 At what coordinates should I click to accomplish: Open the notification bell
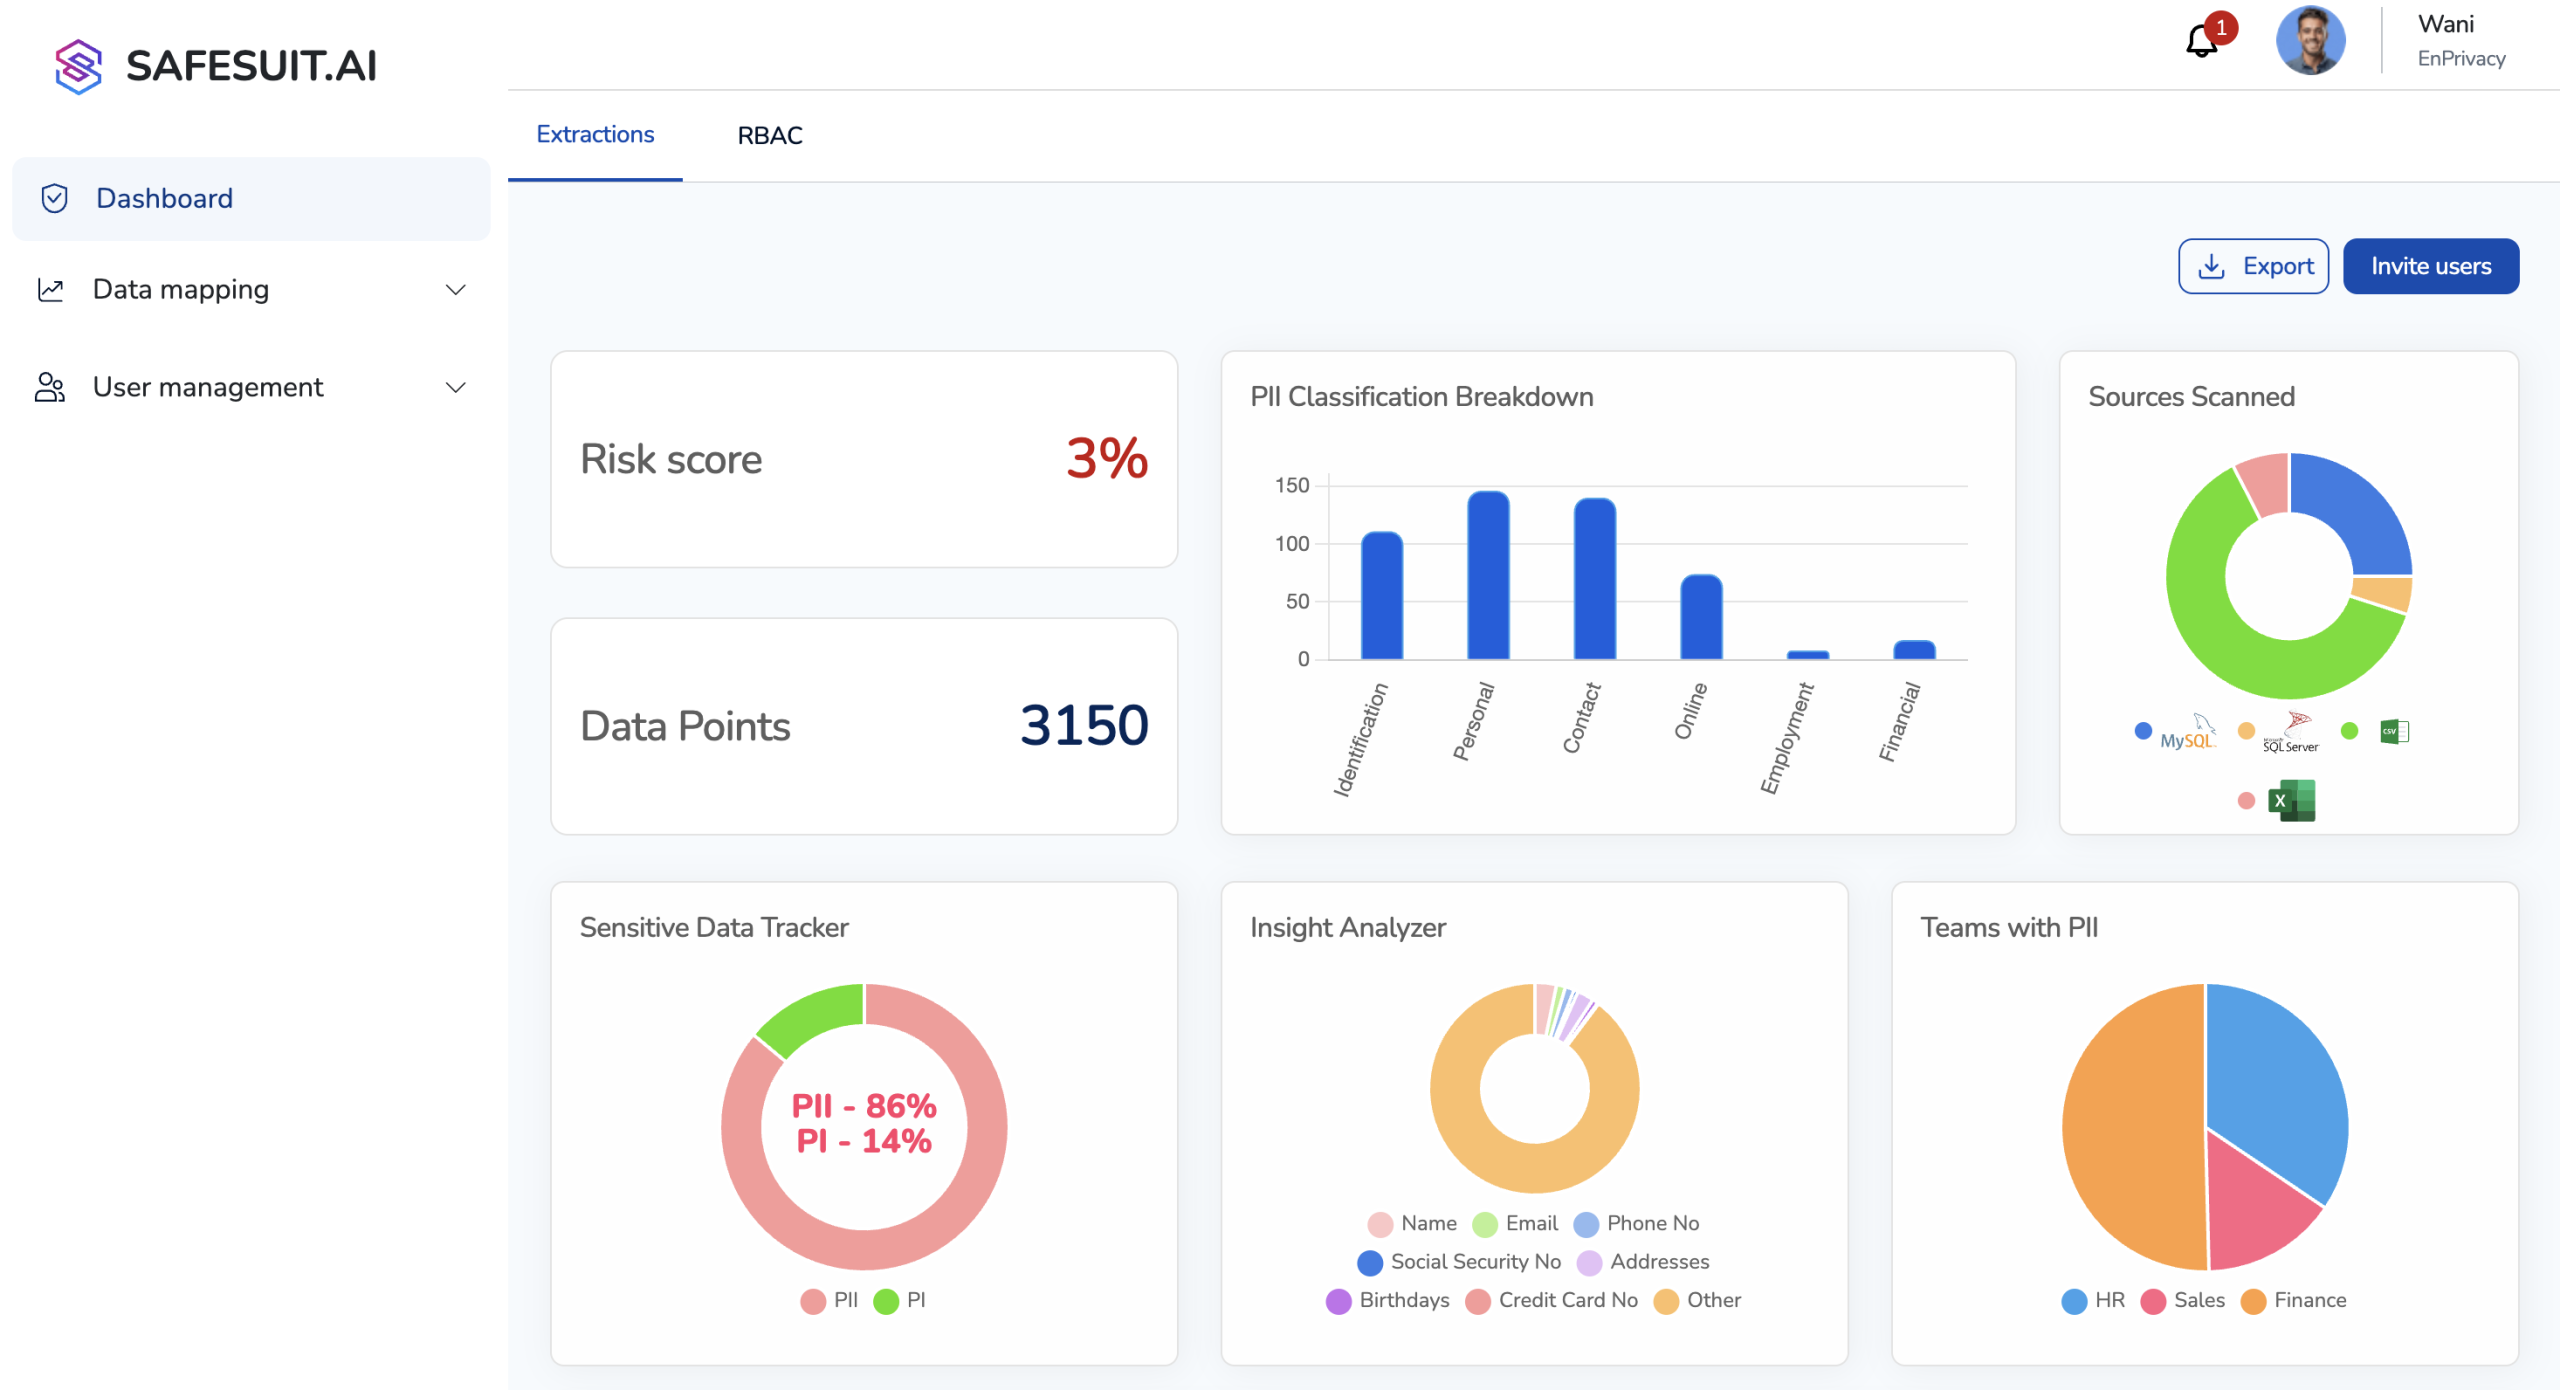click(x=2202, y=41)
